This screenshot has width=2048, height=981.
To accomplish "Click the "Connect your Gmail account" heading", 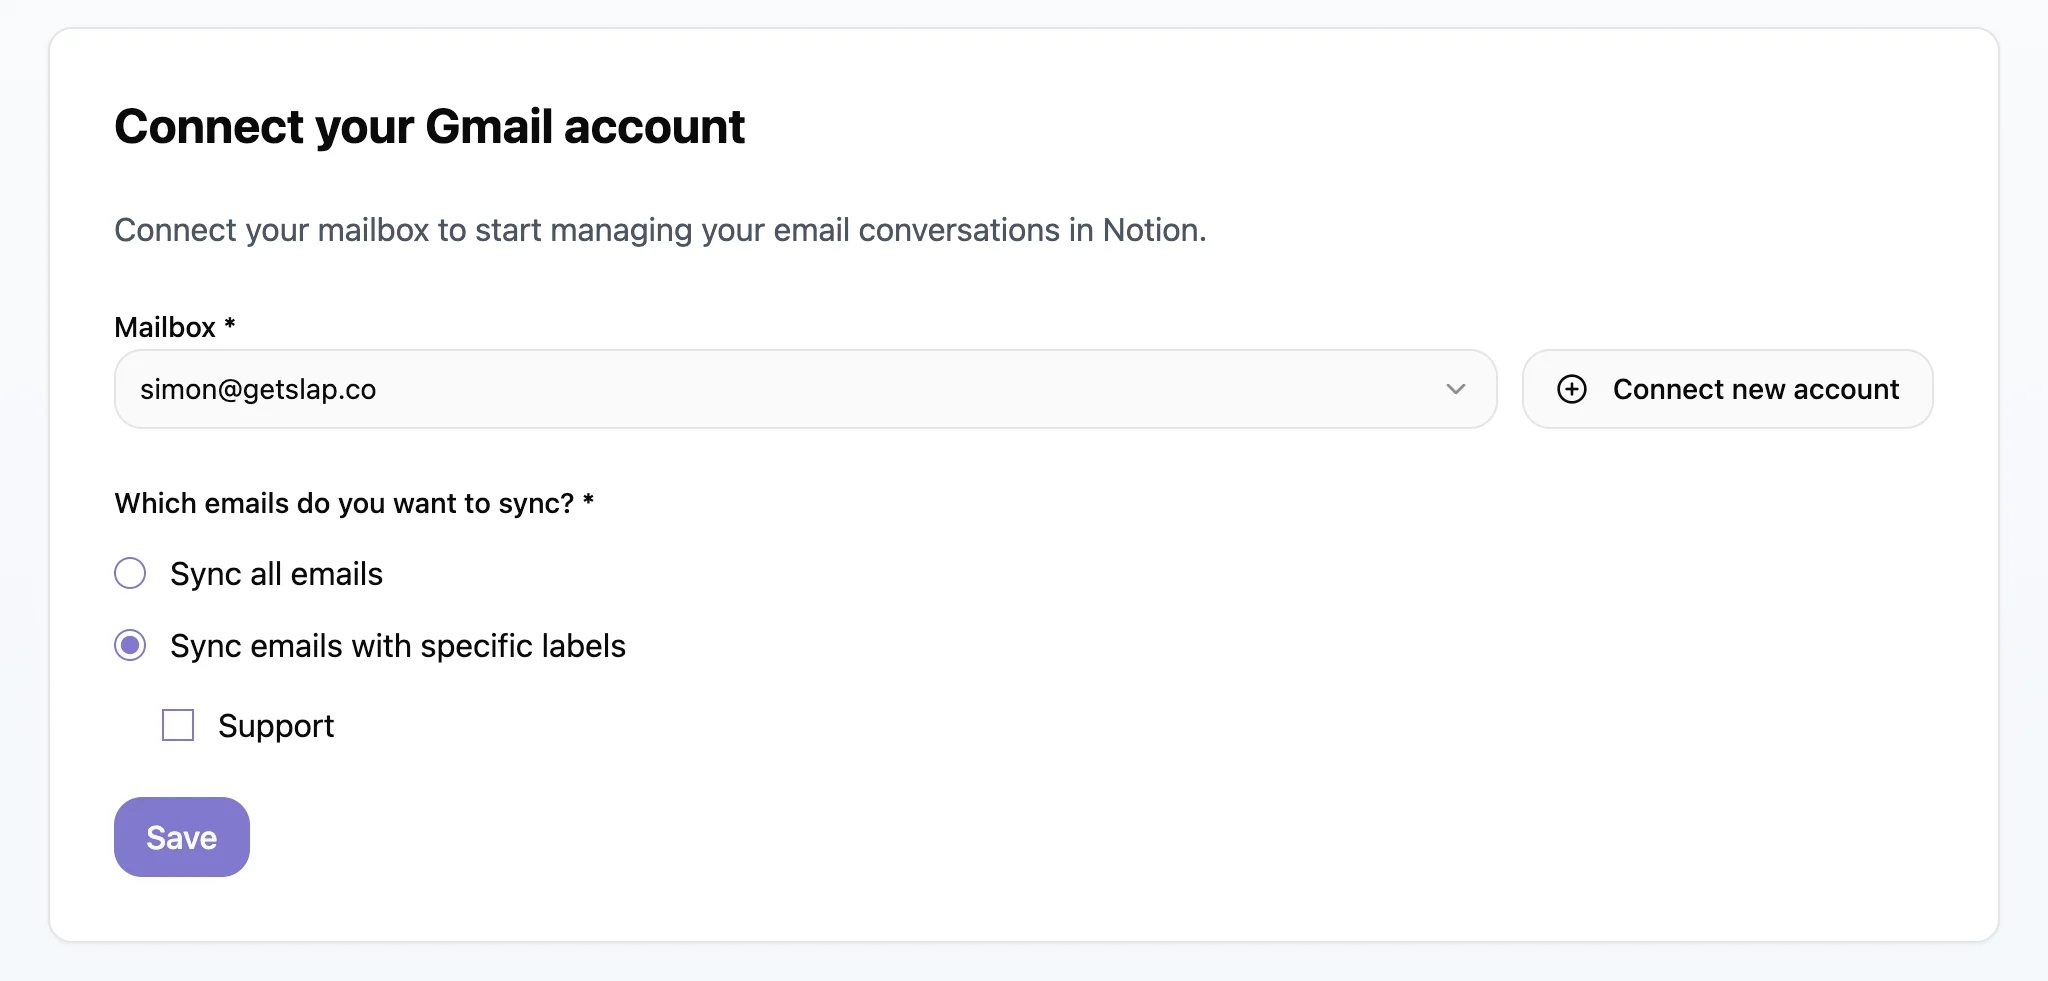I will tap(429, 127).
